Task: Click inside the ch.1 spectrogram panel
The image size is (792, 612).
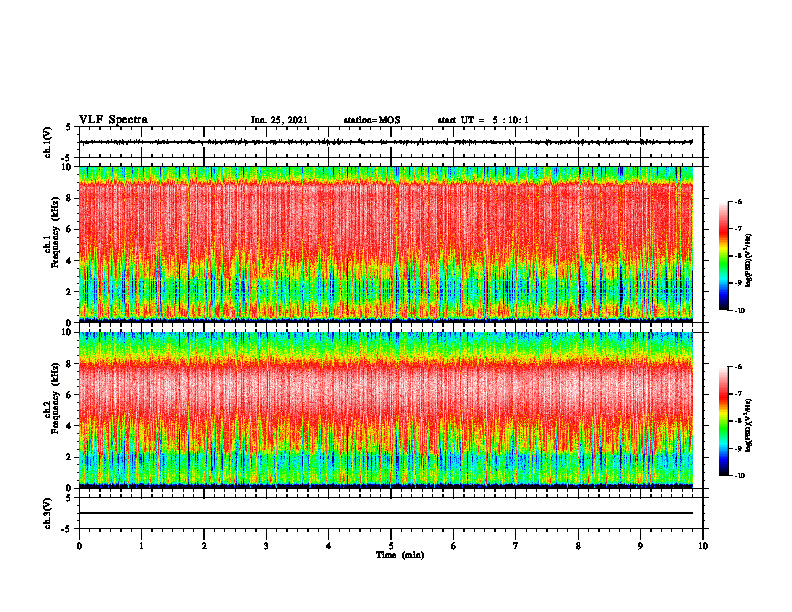Action: [x=386, y=244]
